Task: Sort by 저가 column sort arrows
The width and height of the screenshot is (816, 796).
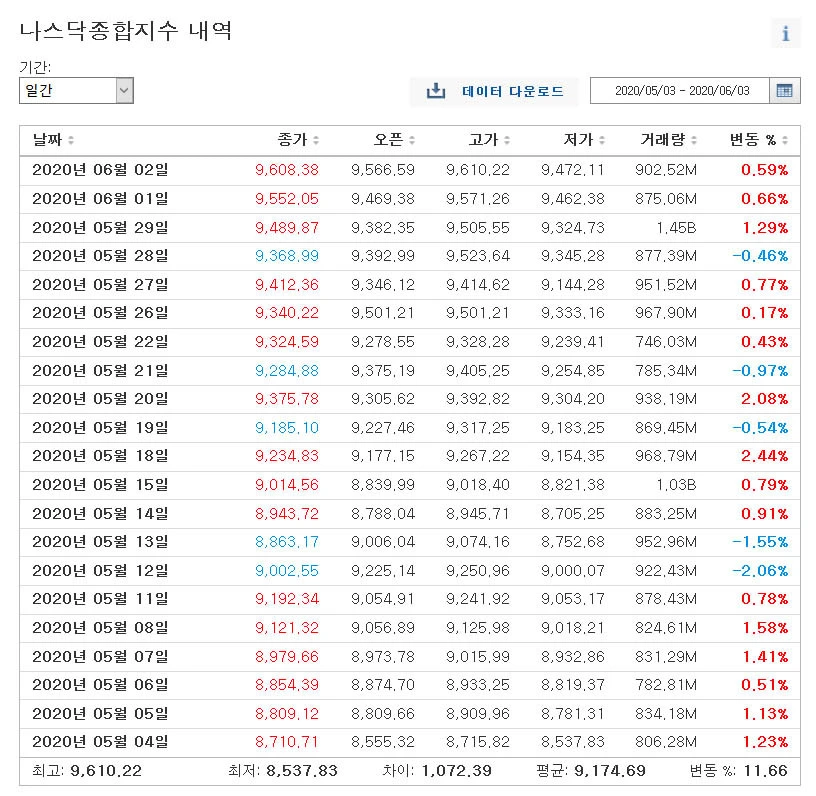Action: [602, 140]
